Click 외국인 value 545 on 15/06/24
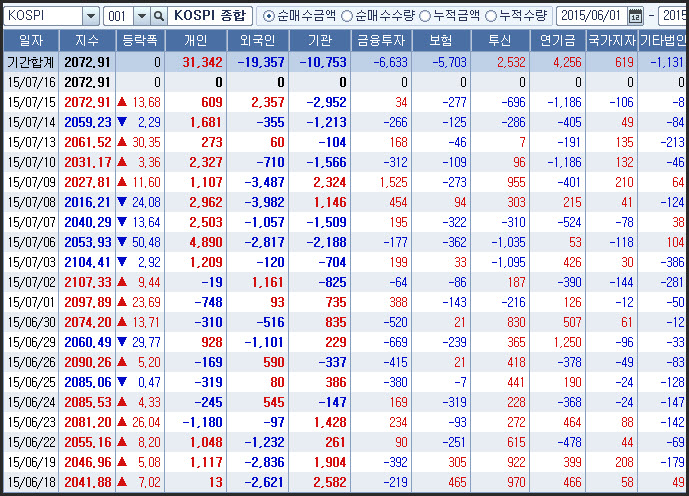The image size is (689, 496). 274,402
